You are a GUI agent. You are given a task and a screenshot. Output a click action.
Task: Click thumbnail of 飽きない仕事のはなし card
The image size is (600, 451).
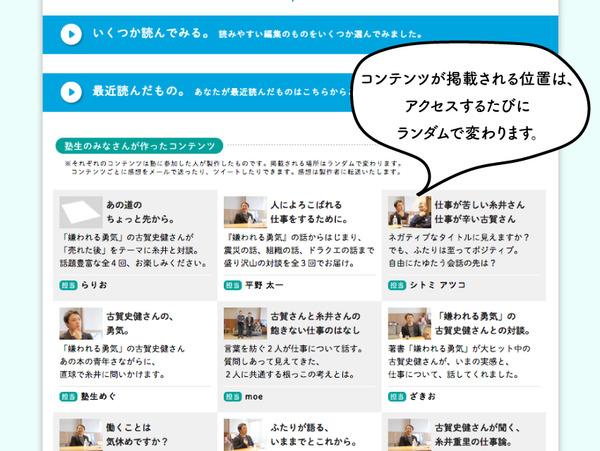240,321
